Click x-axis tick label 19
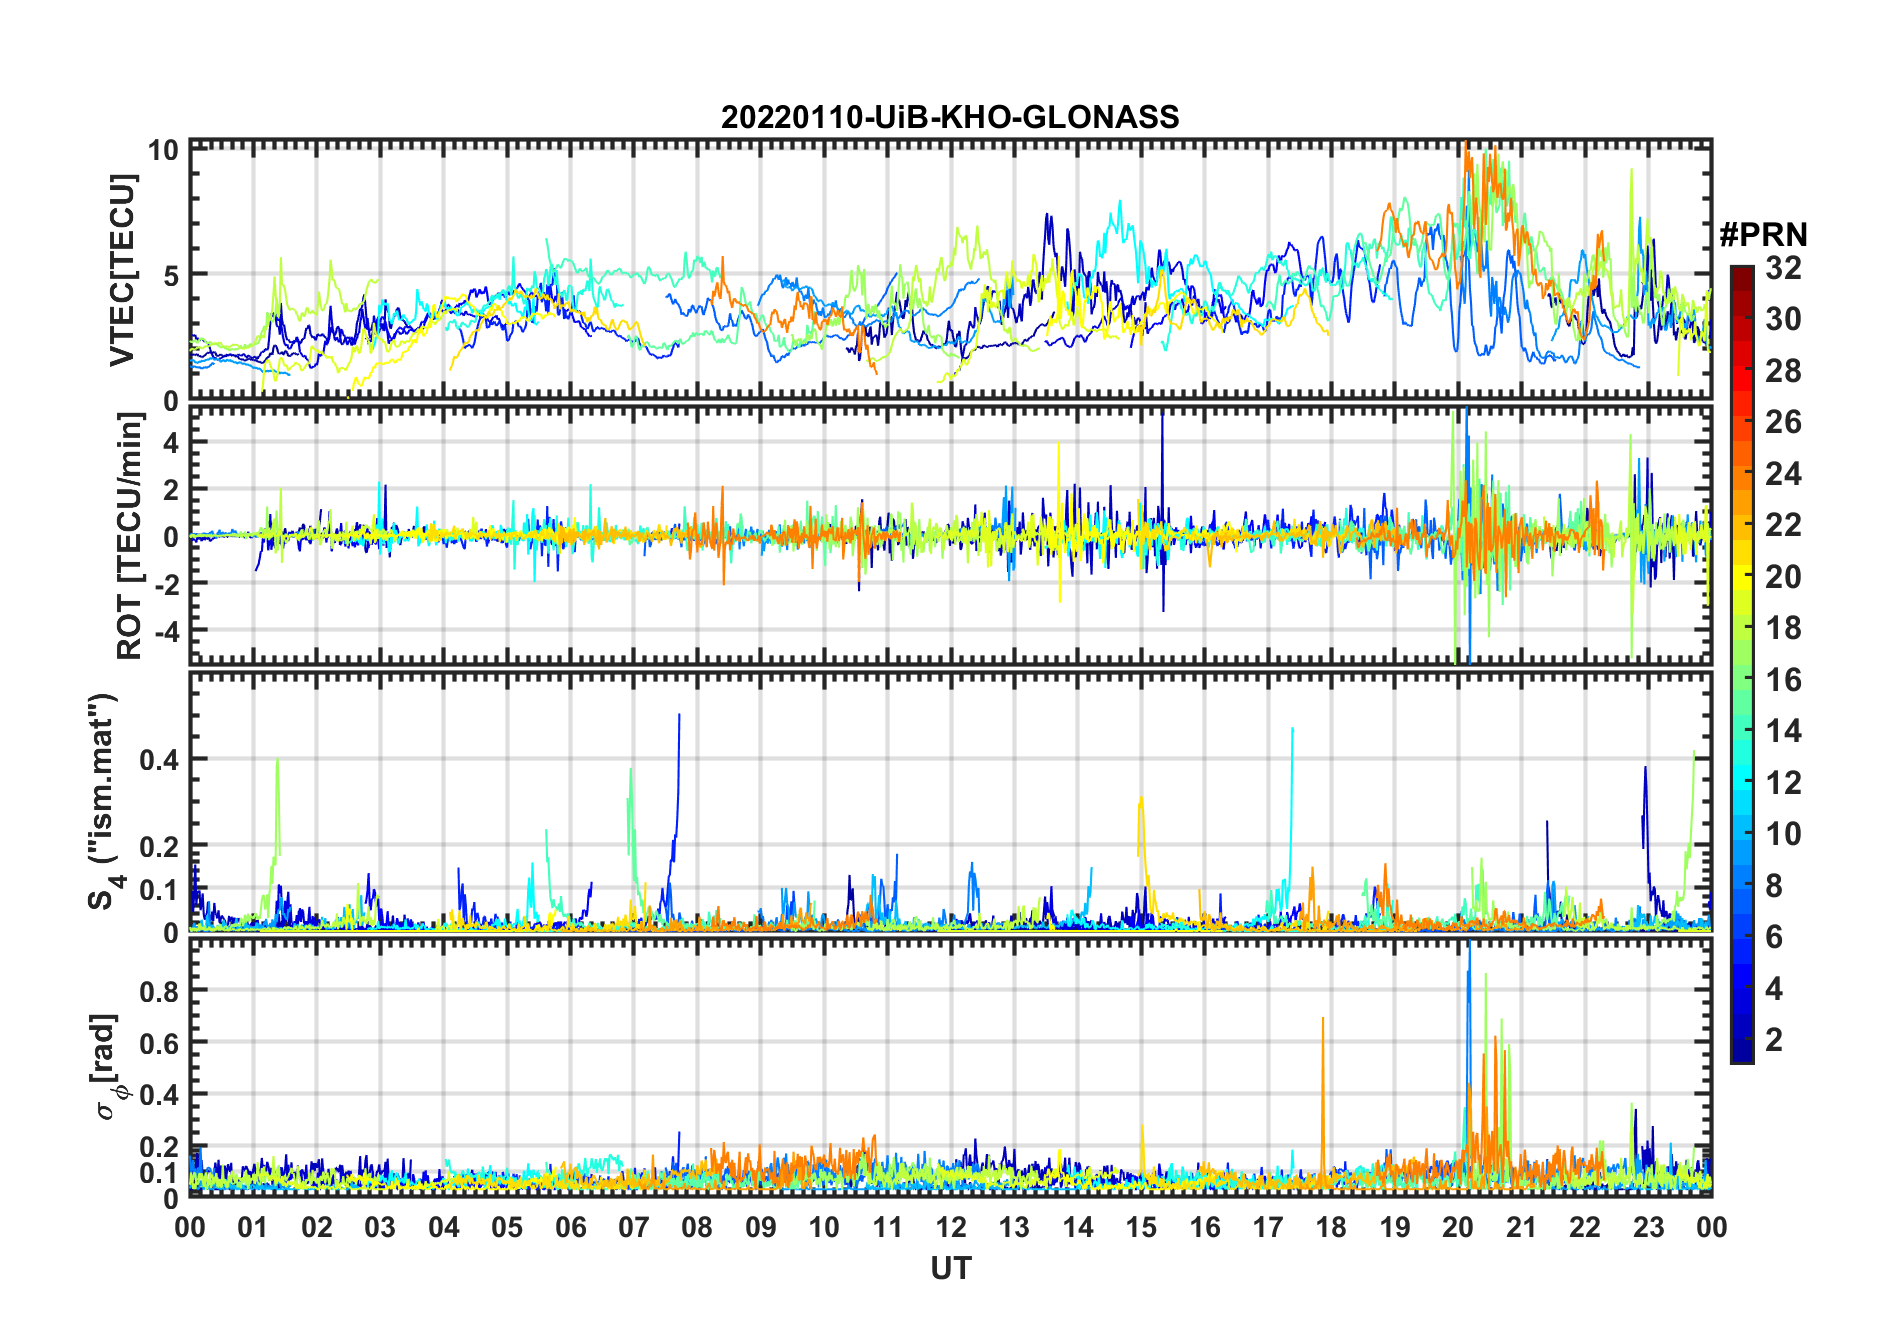The width and height of the screenshot is (1902, 1330). 1395,1227
